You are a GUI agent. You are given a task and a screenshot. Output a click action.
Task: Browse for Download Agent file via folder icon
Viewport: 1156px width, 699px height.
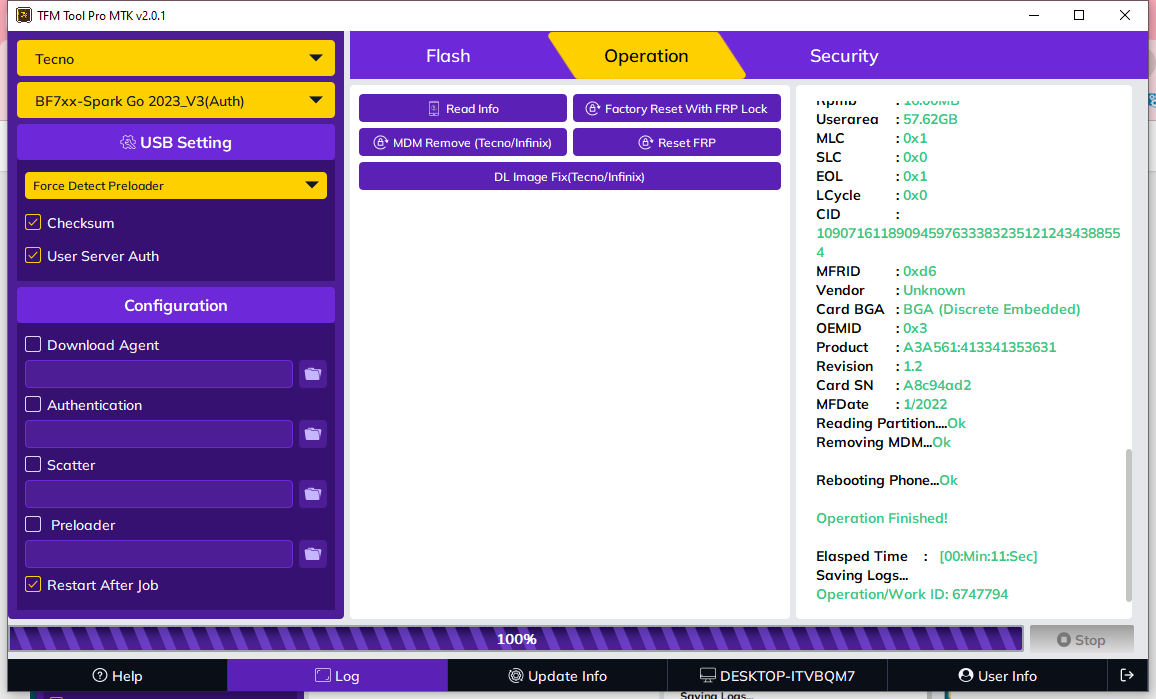(313, 374)
